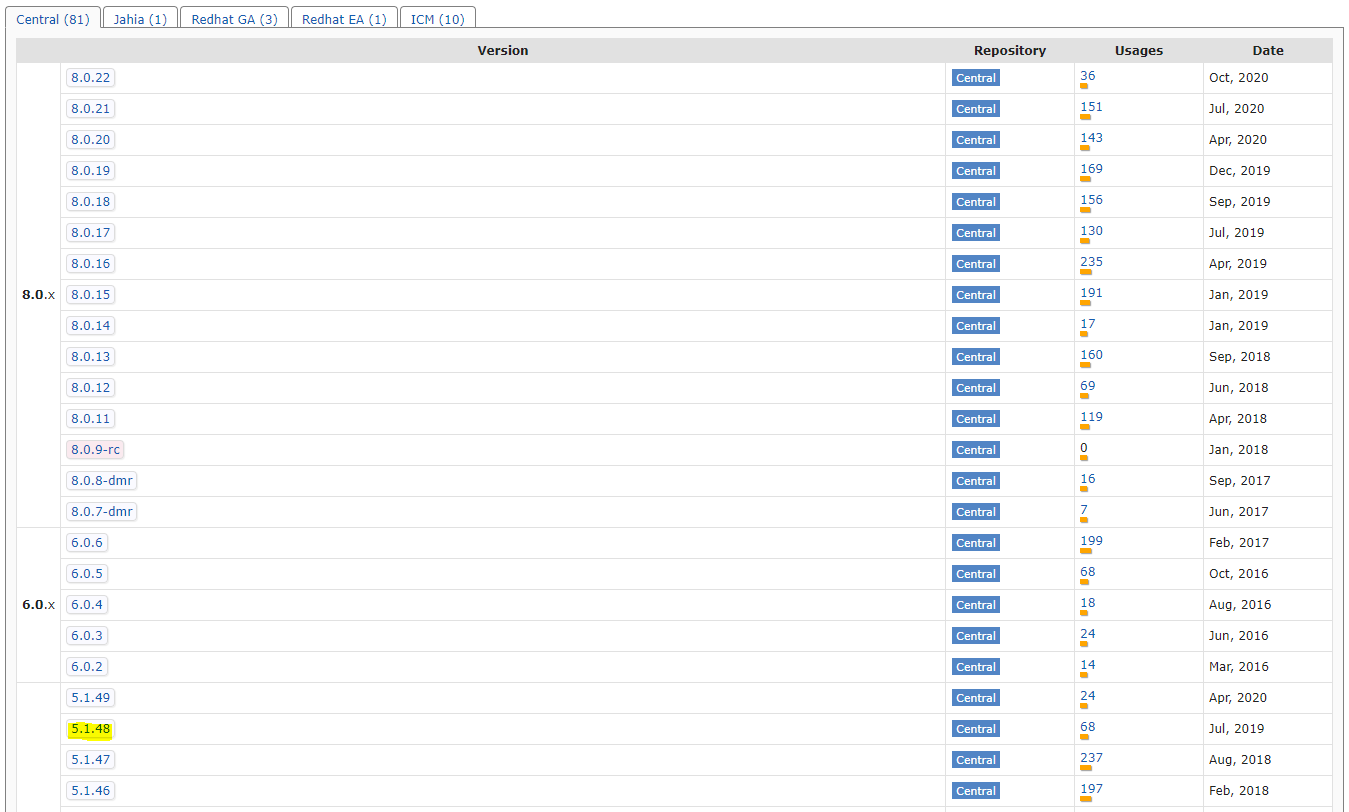Open version 8.0.17 link
The height and width of the screenshot is (812, 1349).
90,233
